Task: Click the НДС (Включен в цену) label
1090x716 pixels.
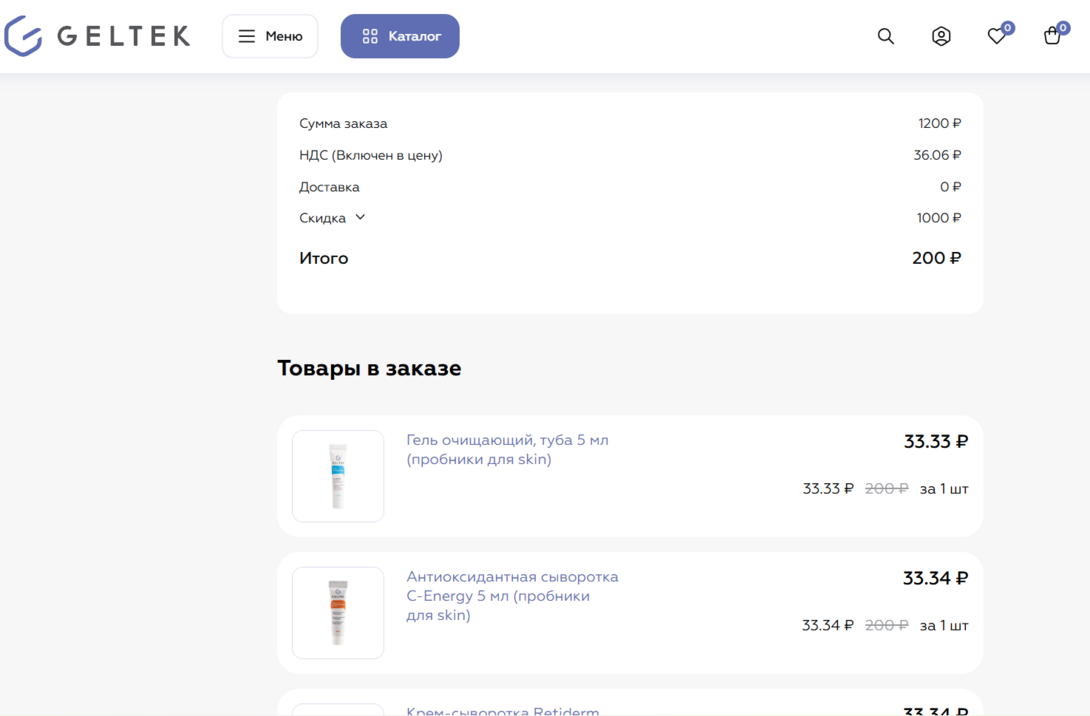Action: (371, 155)
